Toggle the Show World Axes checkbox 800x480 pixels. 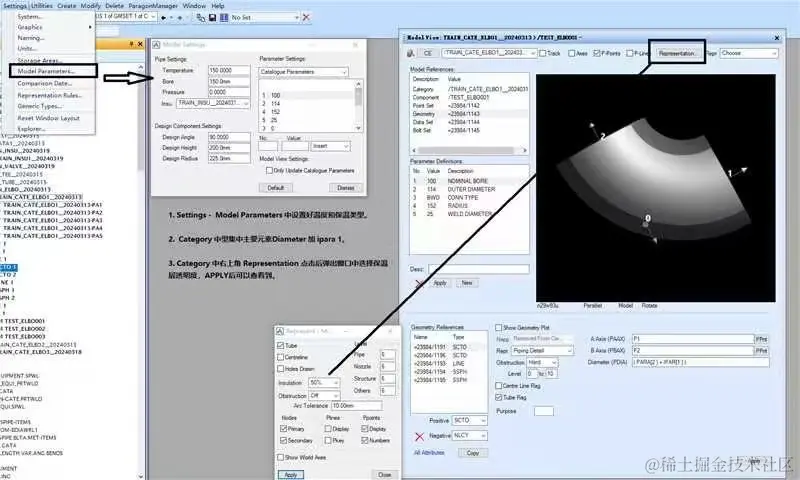click(x=281, y=457)
